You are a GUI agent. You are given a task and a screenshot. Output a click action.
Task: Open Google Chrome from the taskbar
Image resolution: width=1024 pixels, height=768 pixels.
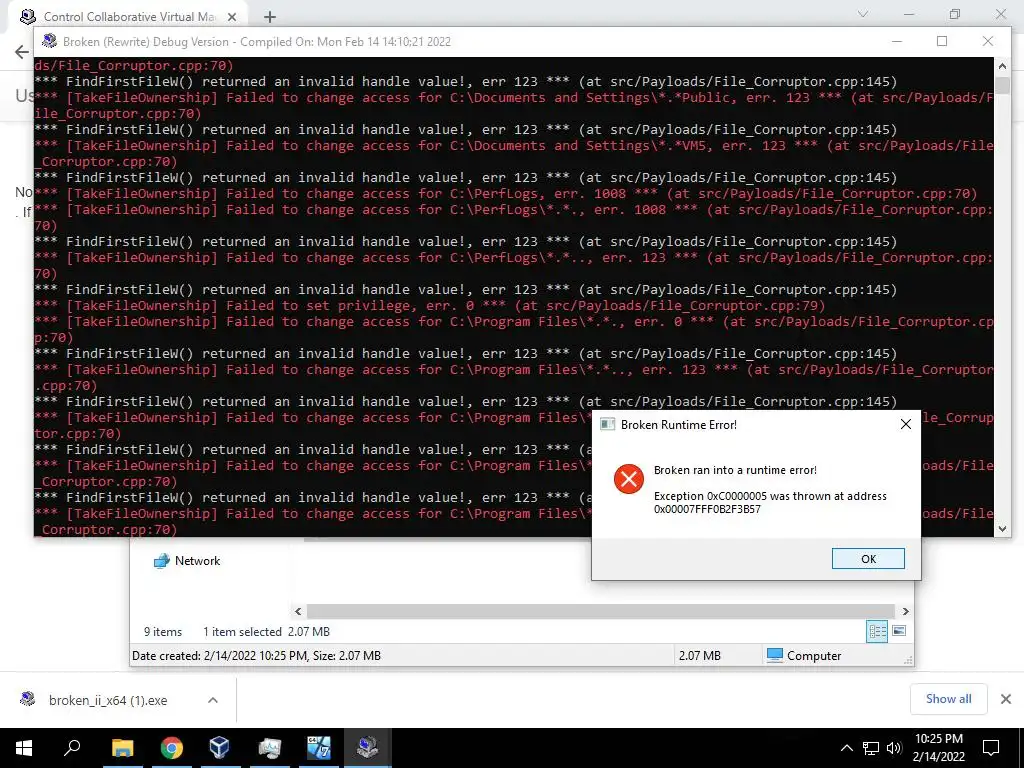click(171, 748)
